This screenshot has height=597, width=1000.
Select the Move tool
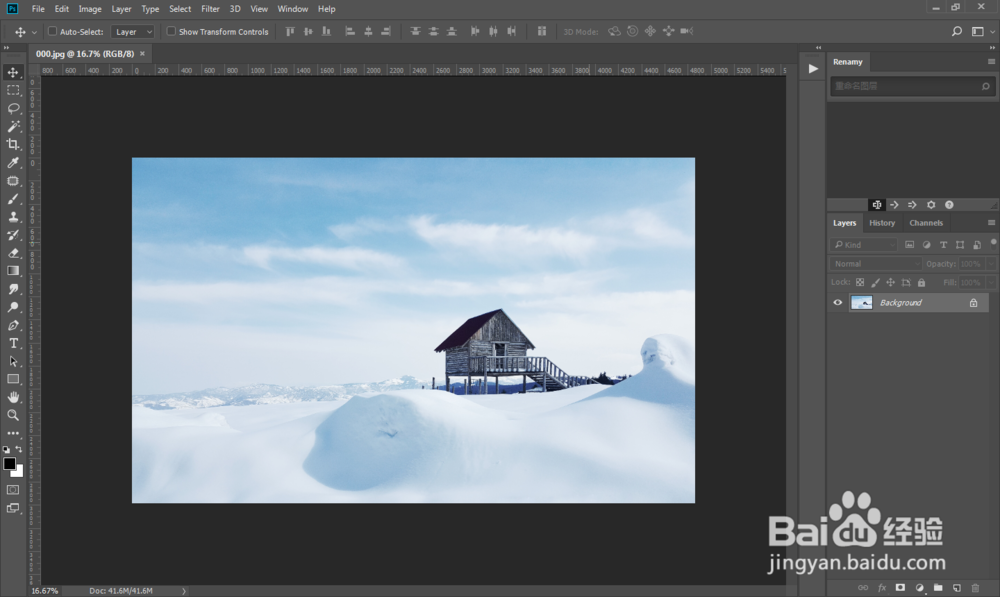tap(14, 72)
